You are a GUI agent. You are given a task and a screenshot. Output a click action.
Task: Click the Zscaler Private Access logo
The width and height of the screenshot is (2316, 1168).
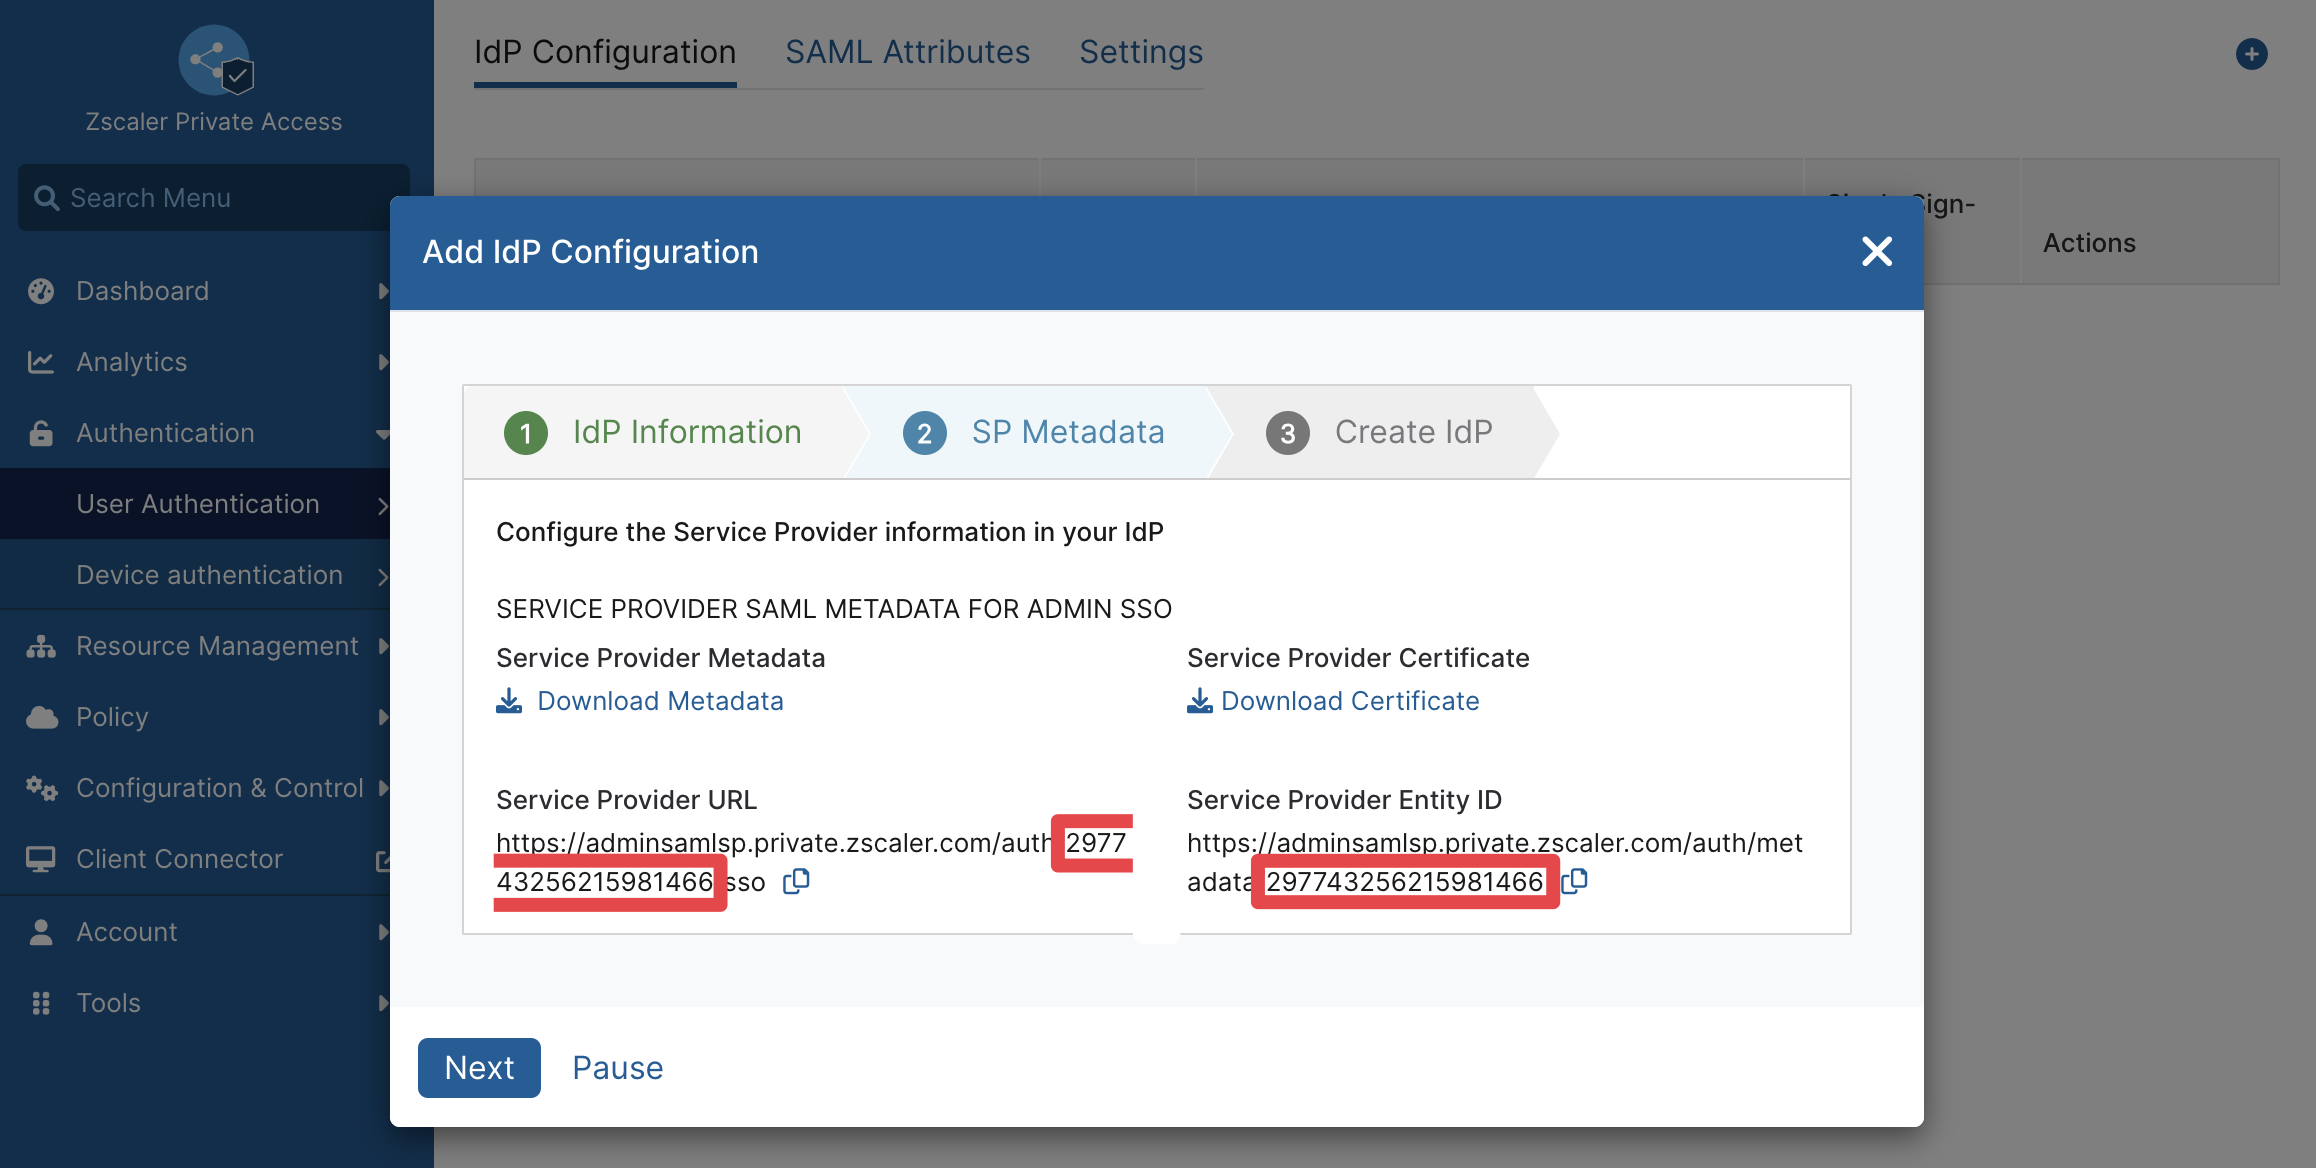(216, 61)
